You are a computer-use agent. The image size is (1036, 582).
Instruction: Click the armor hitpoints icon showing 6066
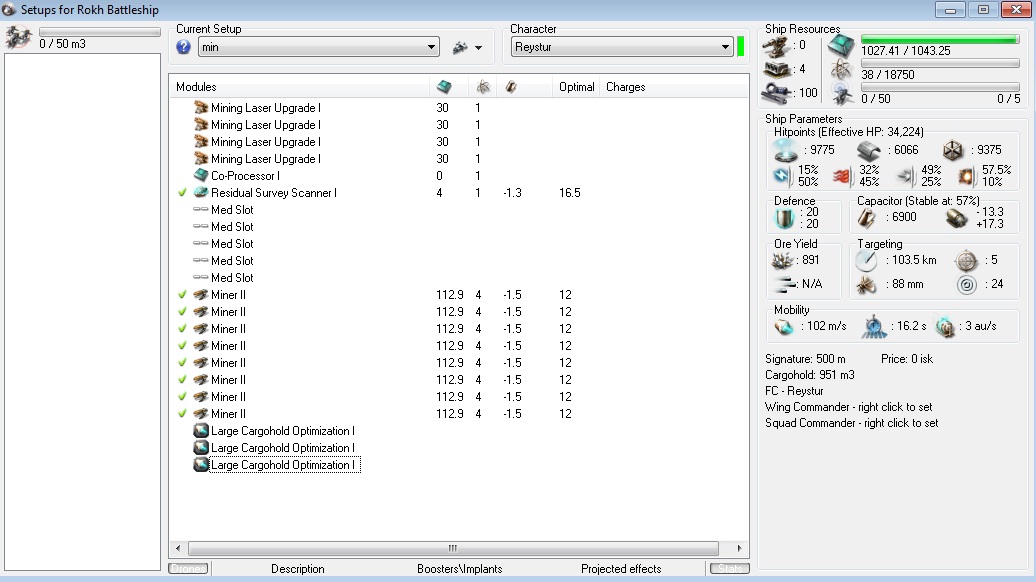click(869, 151)
